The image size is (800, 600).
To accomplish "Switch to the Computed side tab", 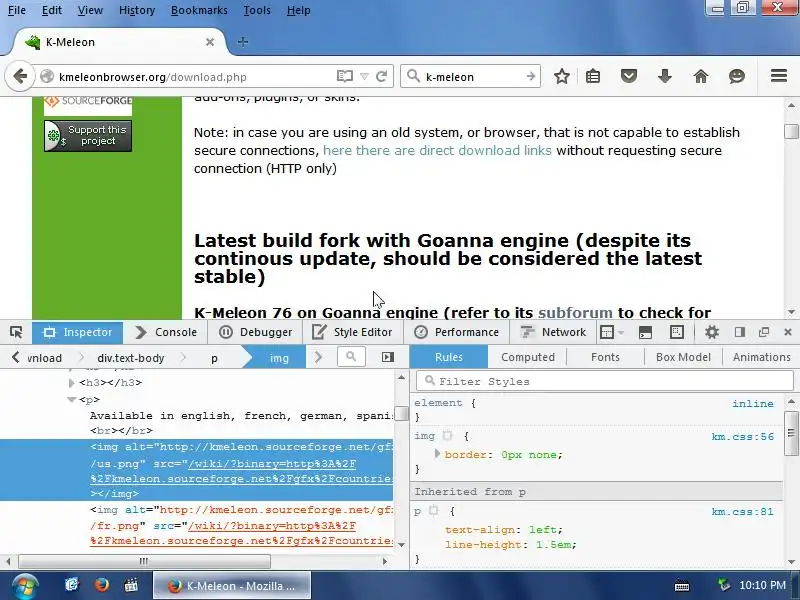I will click(528, 357).
